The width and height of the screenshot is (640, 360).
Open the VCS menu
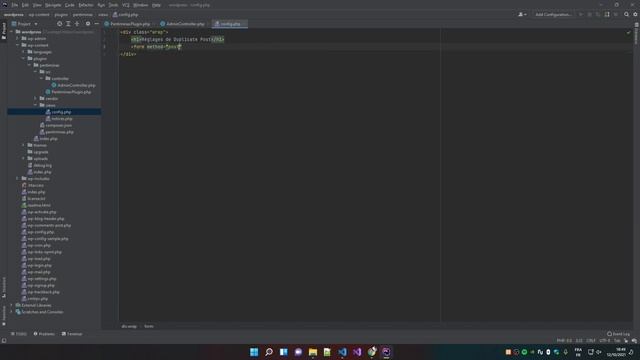coord(126,5)
